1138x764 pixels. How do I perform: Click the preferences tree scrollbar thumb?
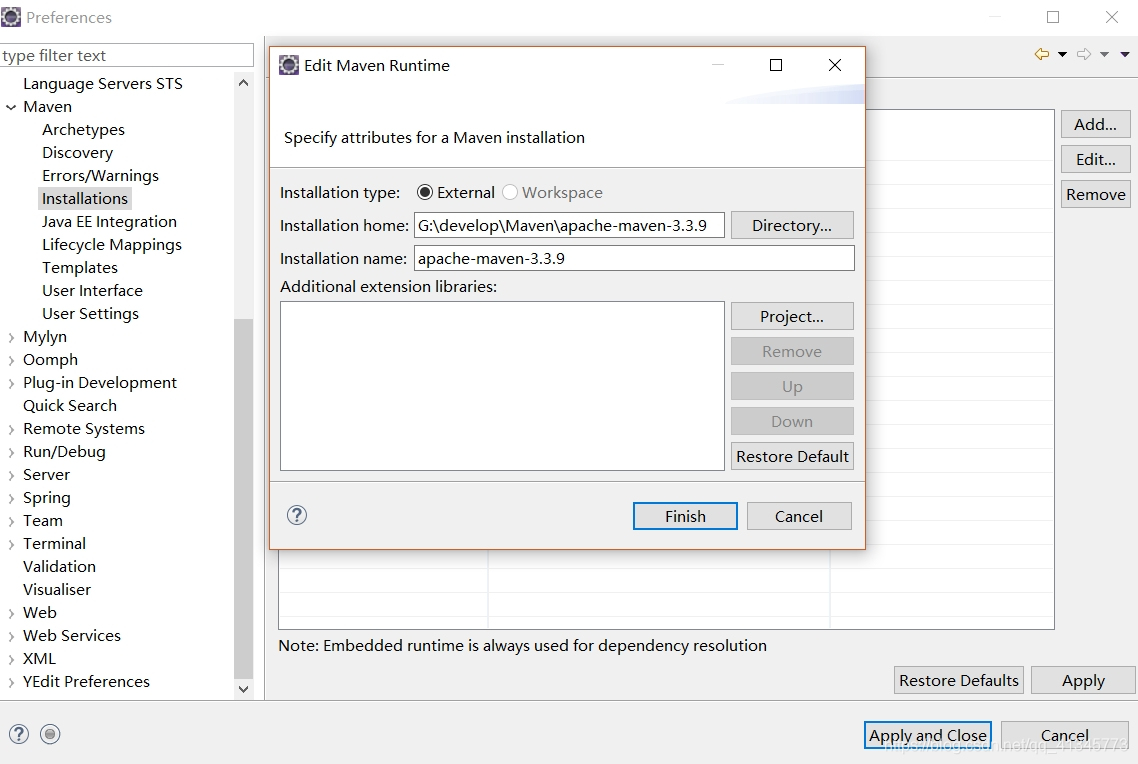pos(244,498)
